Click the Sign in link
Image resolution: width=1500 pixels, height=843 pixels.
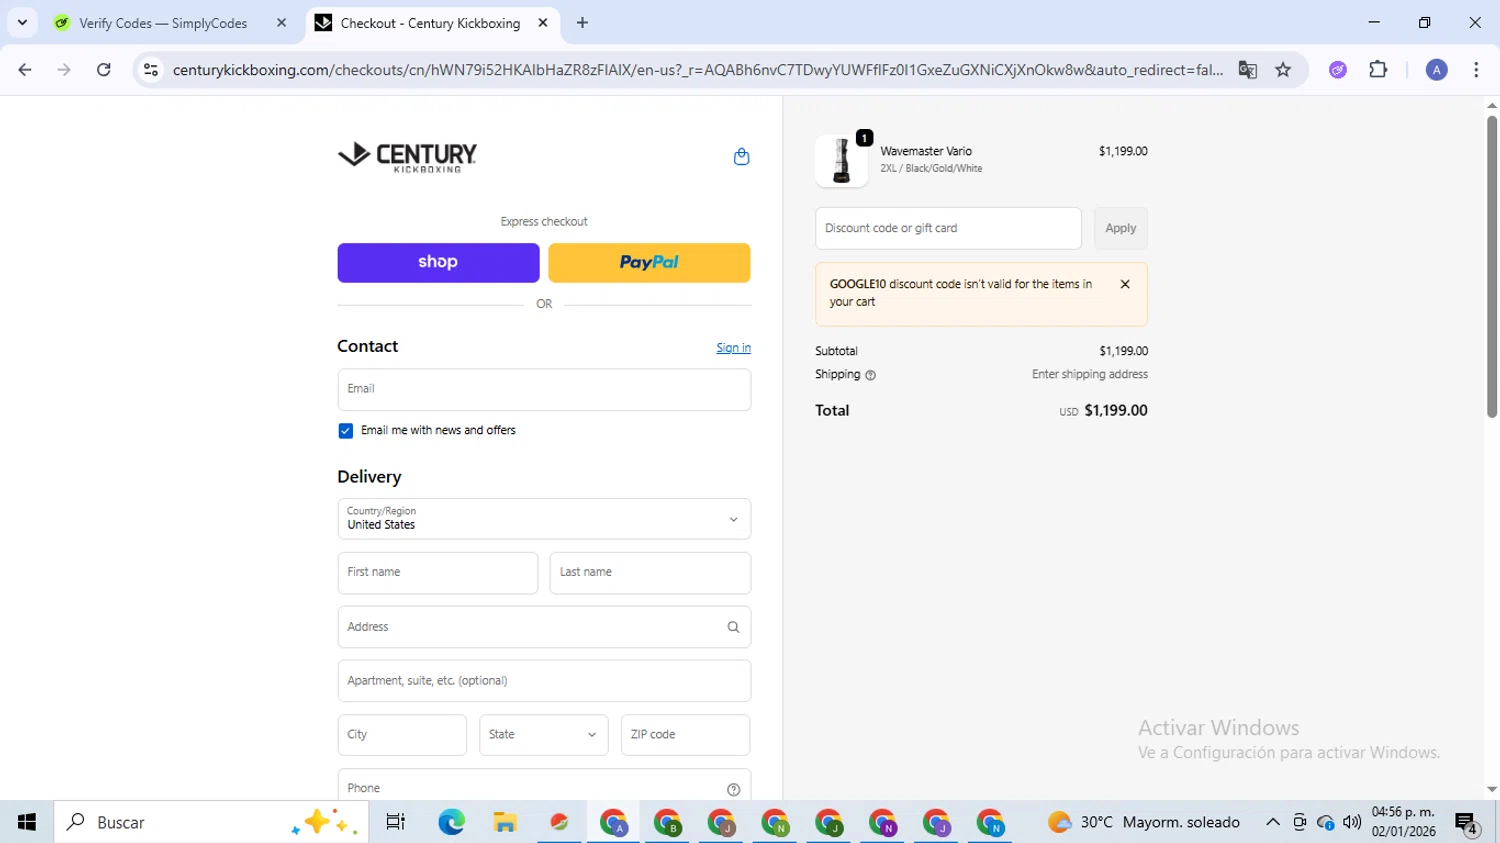click(733, 348)
